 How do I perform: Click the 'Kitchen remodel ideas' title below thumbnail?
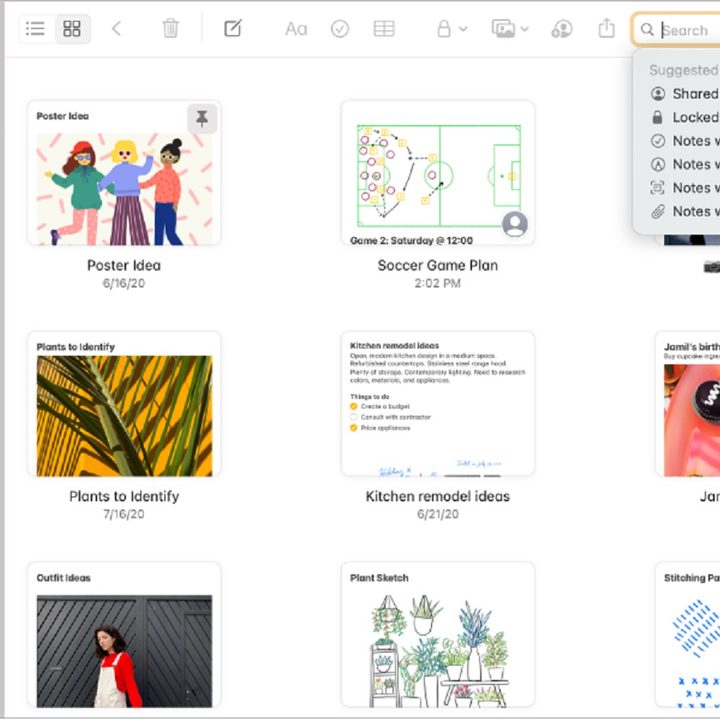tap(438, 496)
